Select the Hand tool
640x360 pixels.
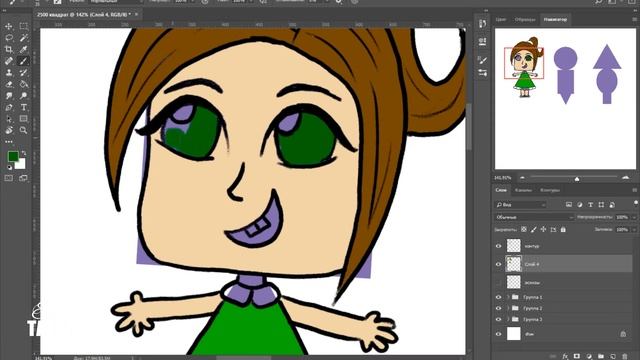pos(9,130)
